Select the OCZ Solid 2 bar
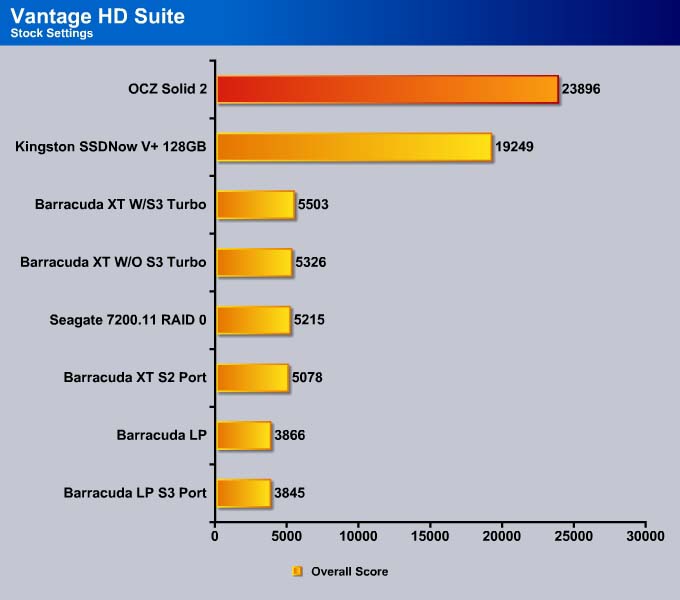This screenshot has height=600, width=680. click(388, 89)
